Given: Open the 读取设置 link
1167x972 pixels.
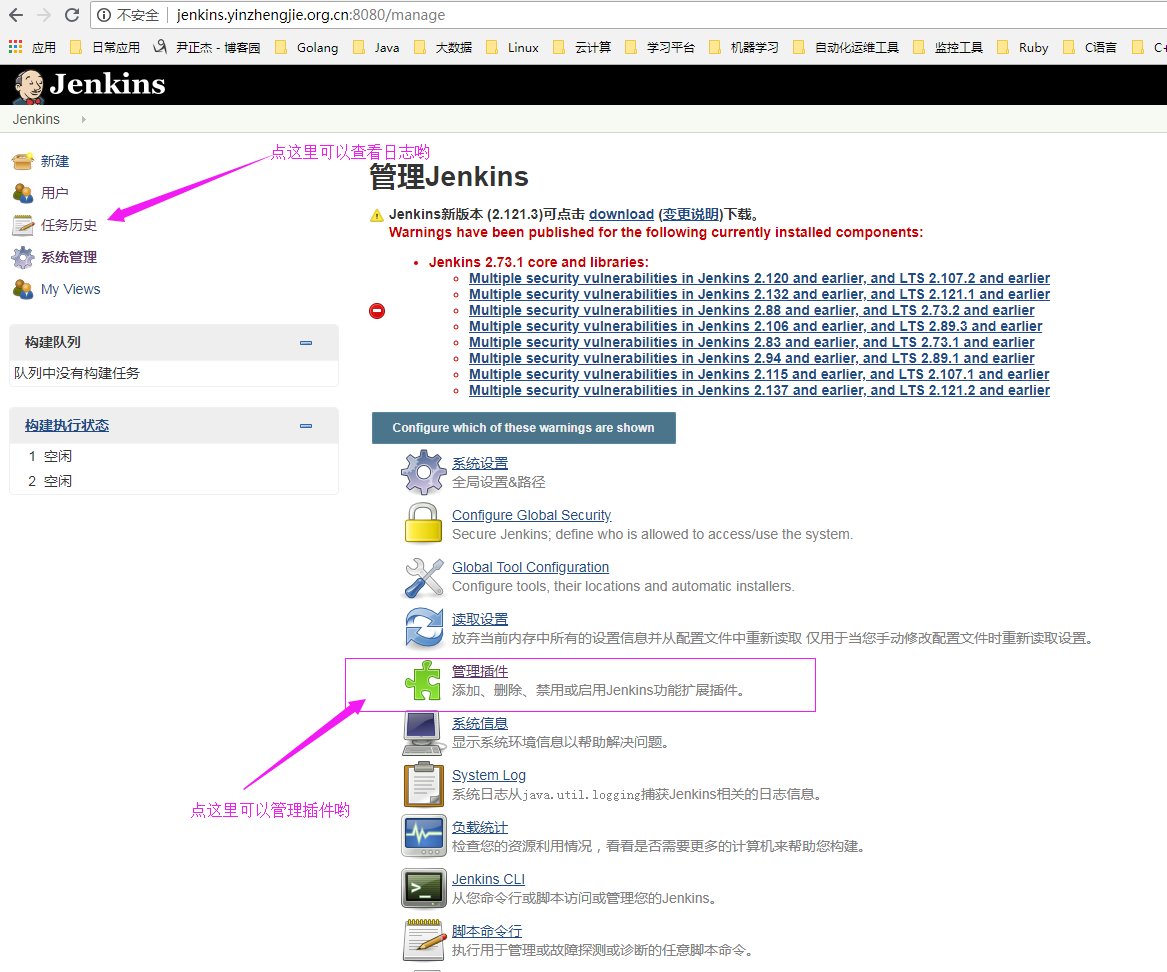Looking at the screenshot, I should (480, 619).
